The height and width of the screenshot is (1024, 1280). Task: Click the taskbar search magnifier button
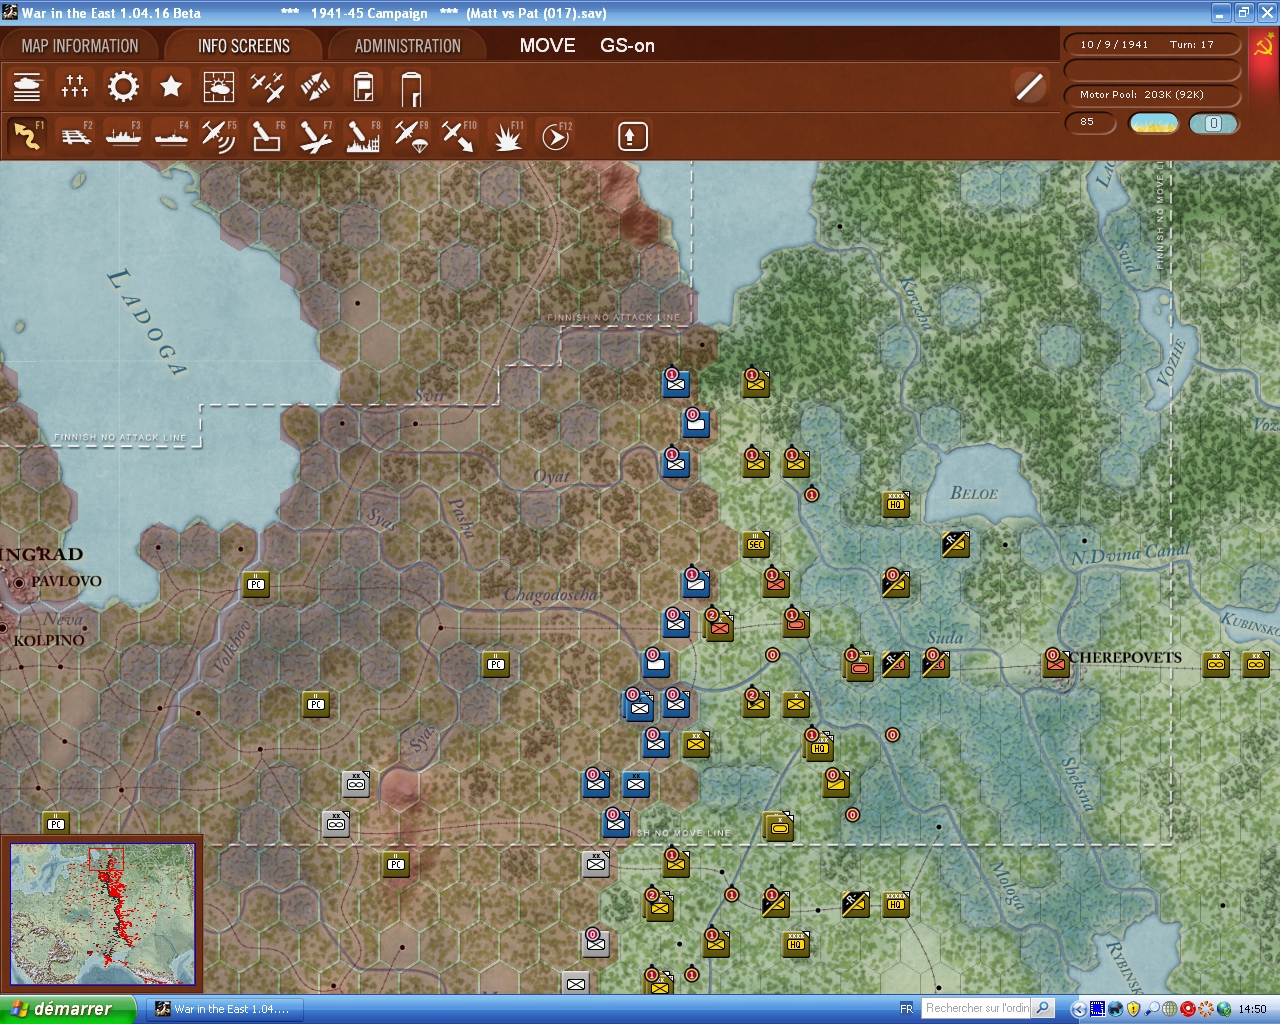click(1043, 1008)
